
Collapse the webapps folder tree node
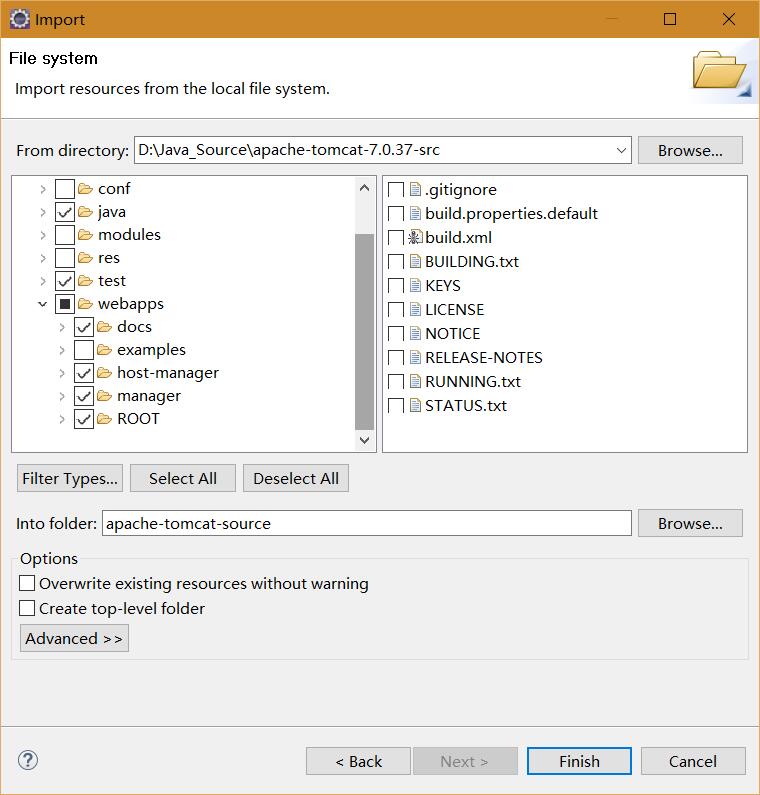click(x=43, y=304)
